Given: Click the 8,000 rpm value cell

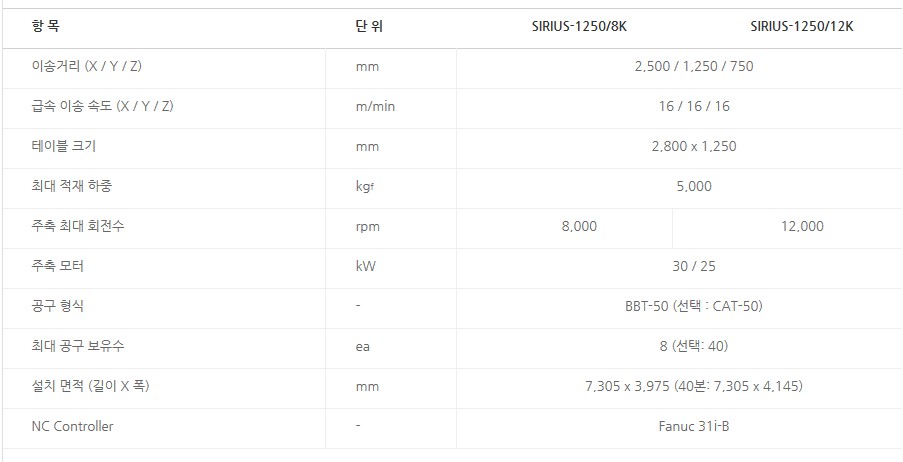Looking at the screenshot, I should [579, 226].
